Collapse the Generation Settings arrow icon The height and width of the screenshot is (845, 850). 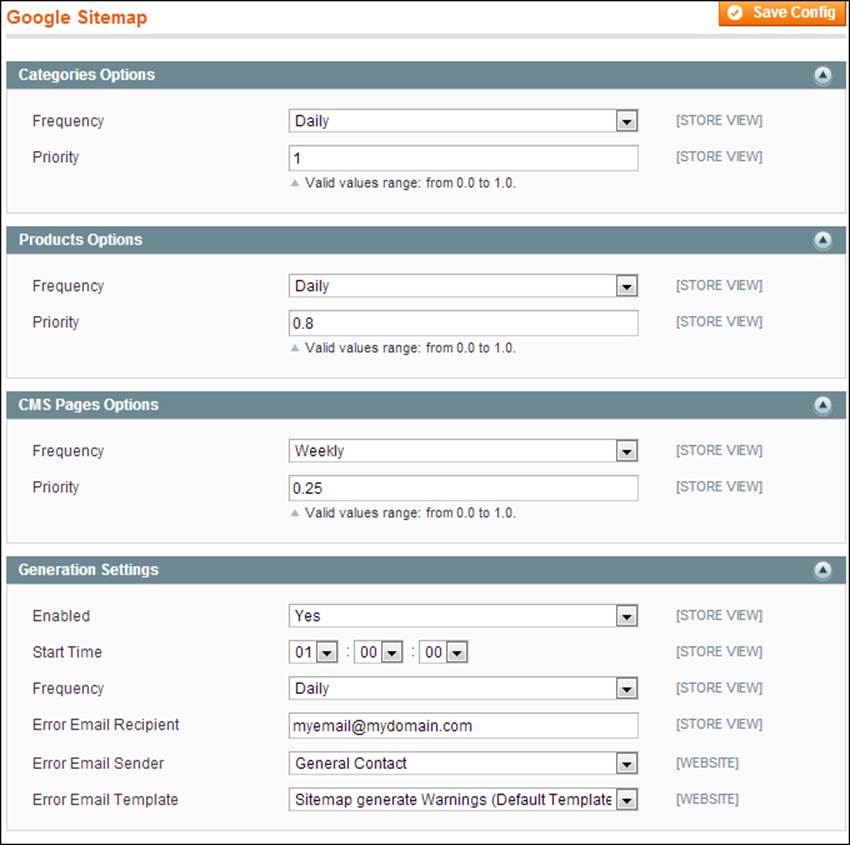coord(822,570)
